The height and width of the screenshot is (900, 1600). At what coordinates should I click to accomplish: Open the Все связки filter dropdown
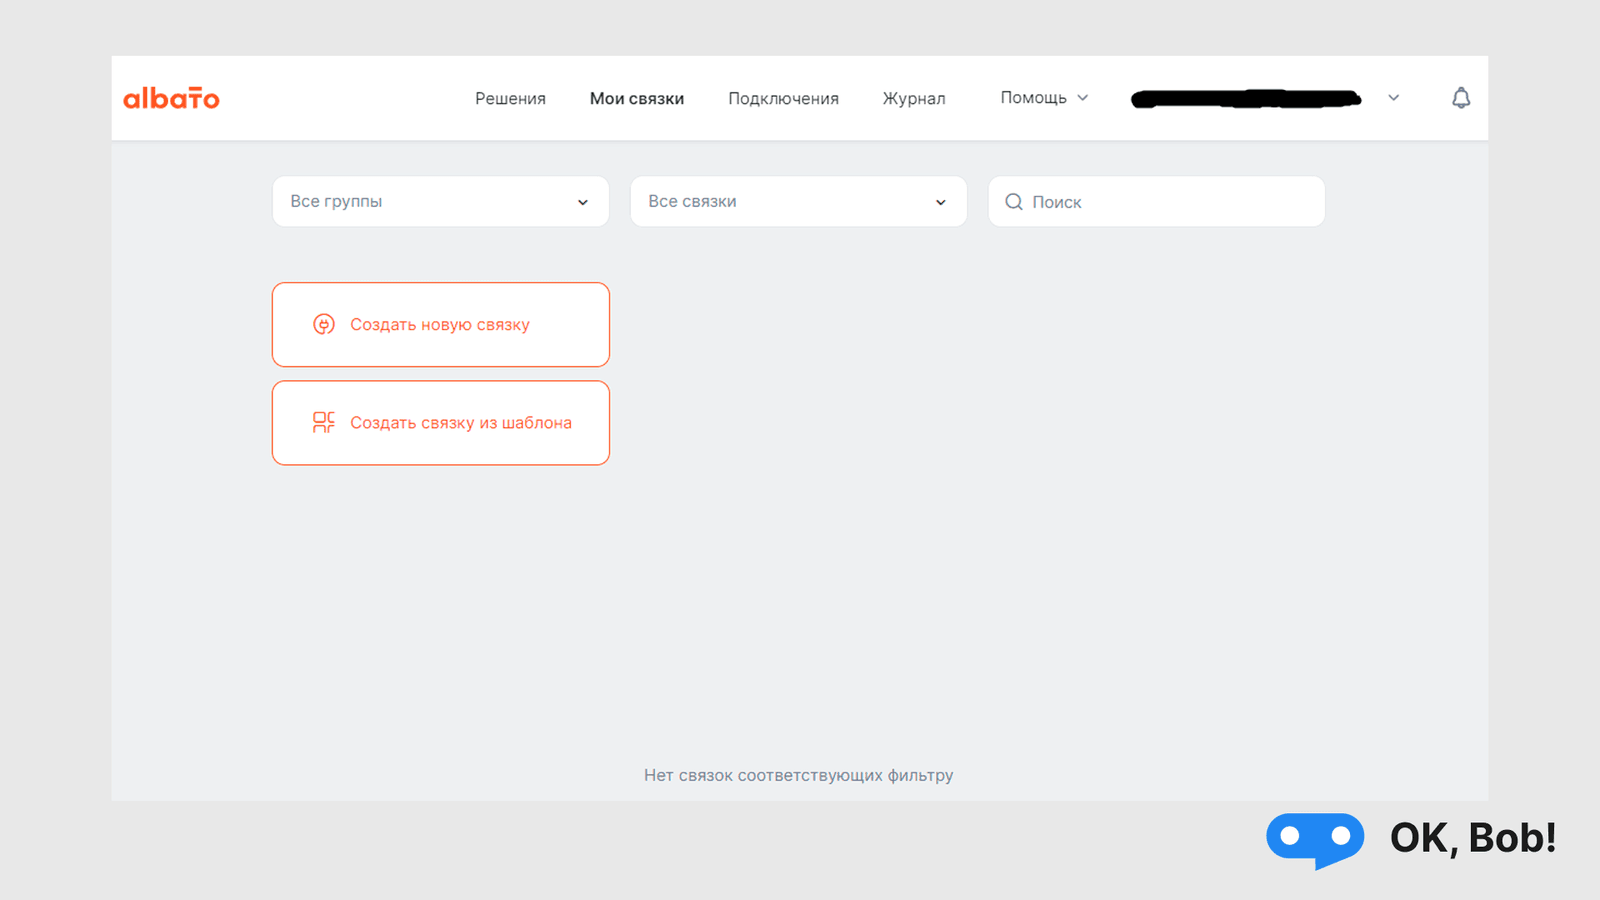pyautogui.click(x=798, y=202)
